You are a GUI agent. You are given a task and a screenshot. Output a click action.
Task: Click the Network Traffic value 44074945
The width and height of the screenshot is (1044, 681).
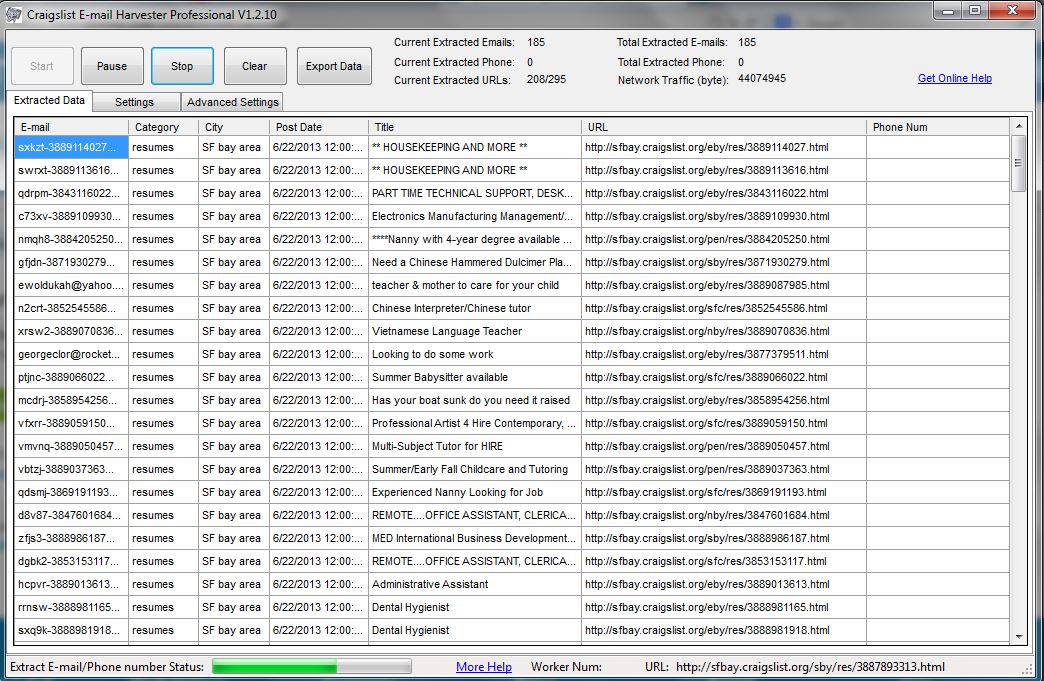coord(762,78)
